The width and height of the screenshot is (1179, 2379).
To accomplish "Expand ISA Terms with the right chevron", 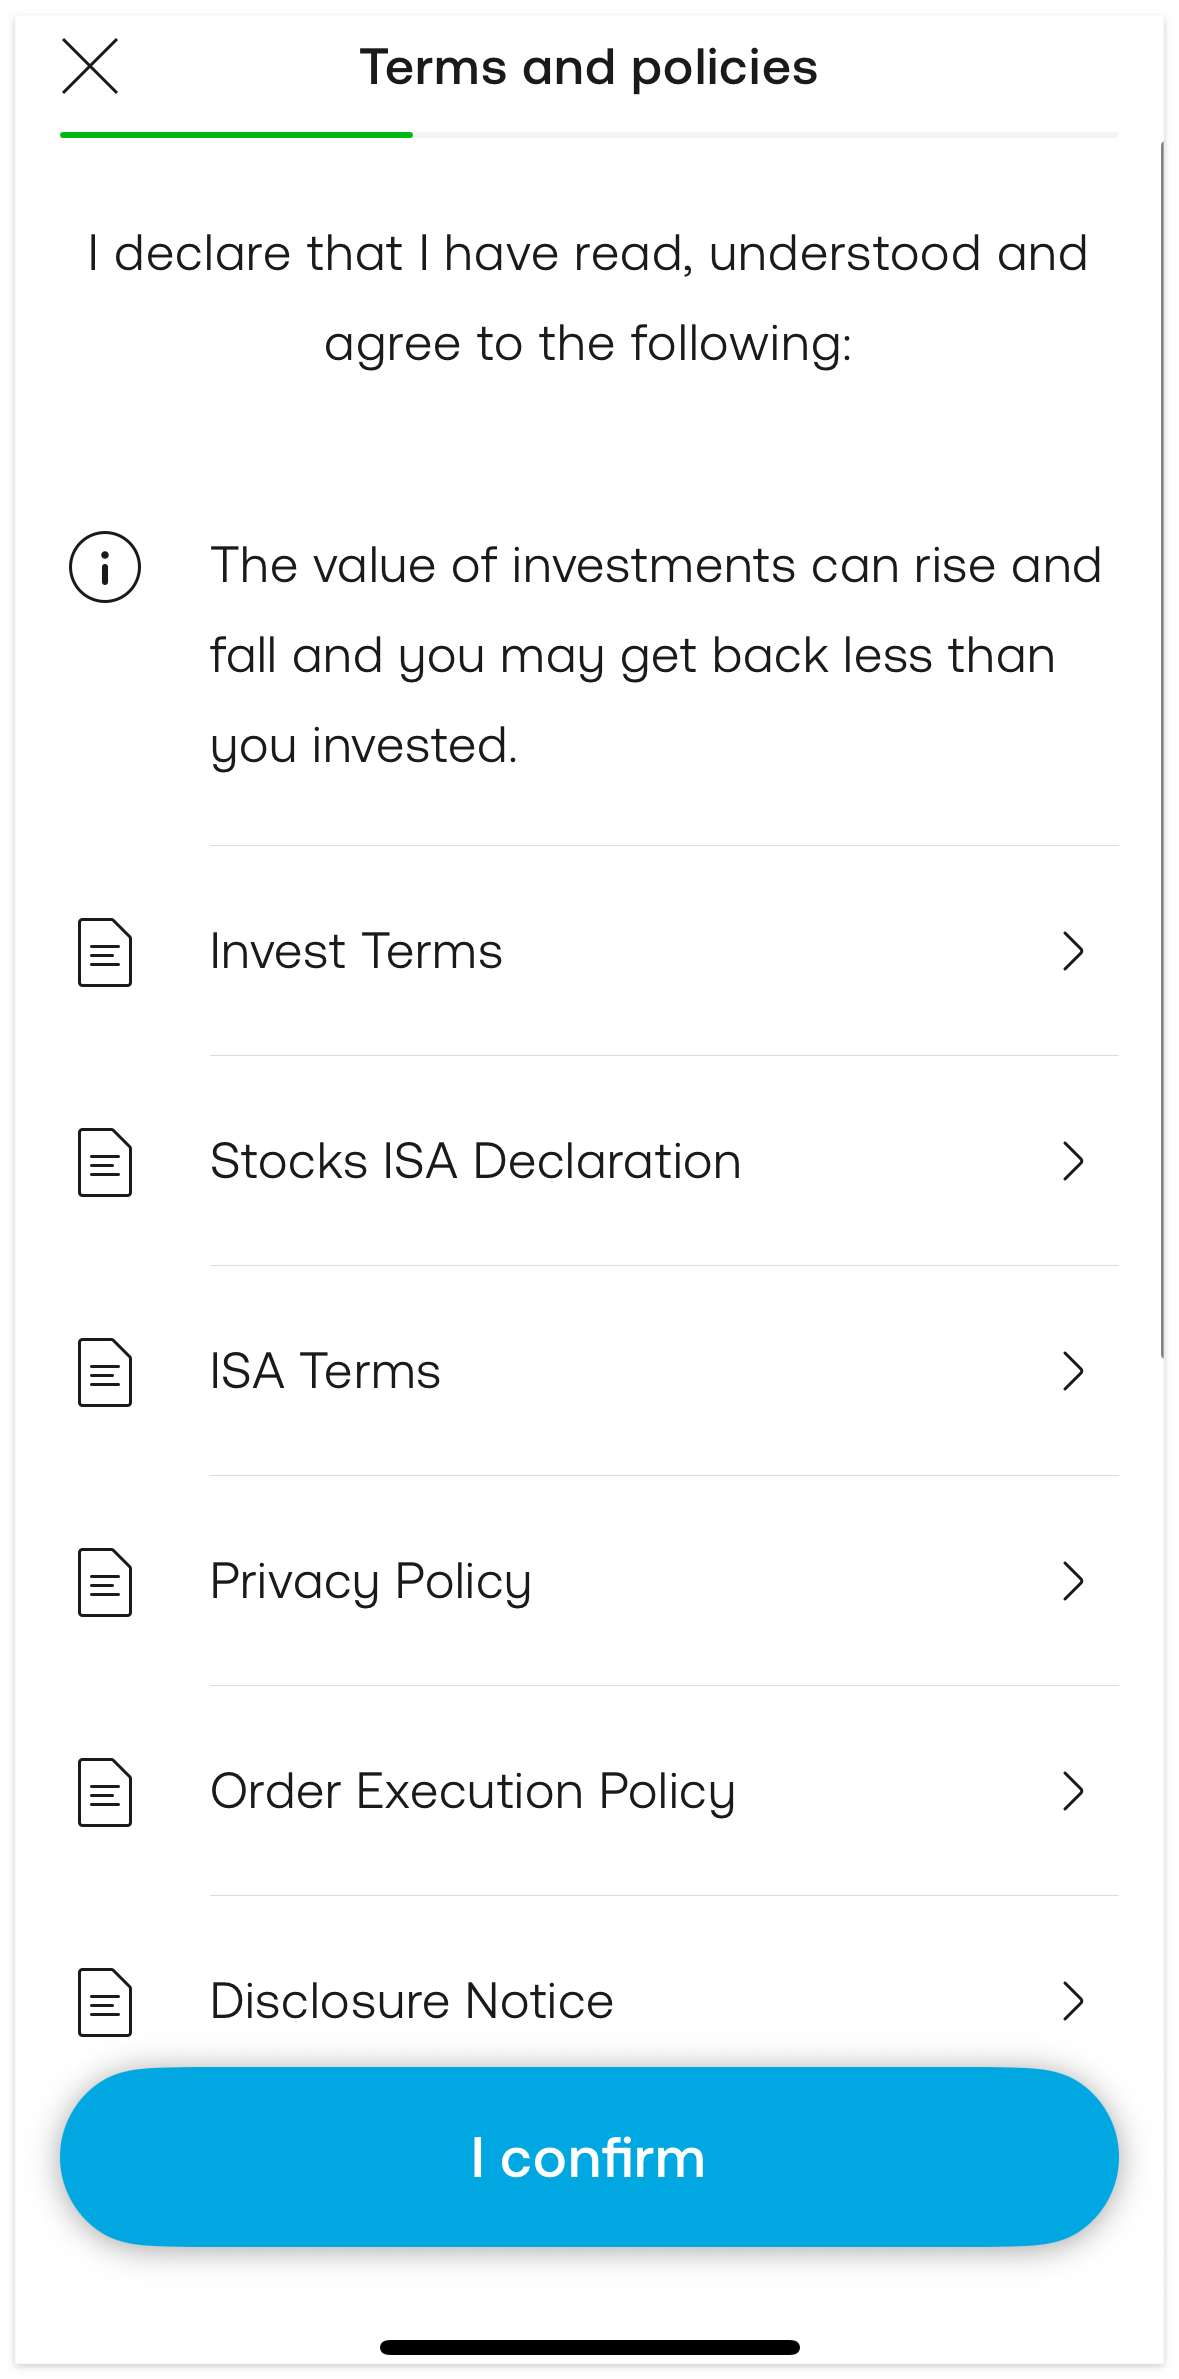I will 1073,1371.
